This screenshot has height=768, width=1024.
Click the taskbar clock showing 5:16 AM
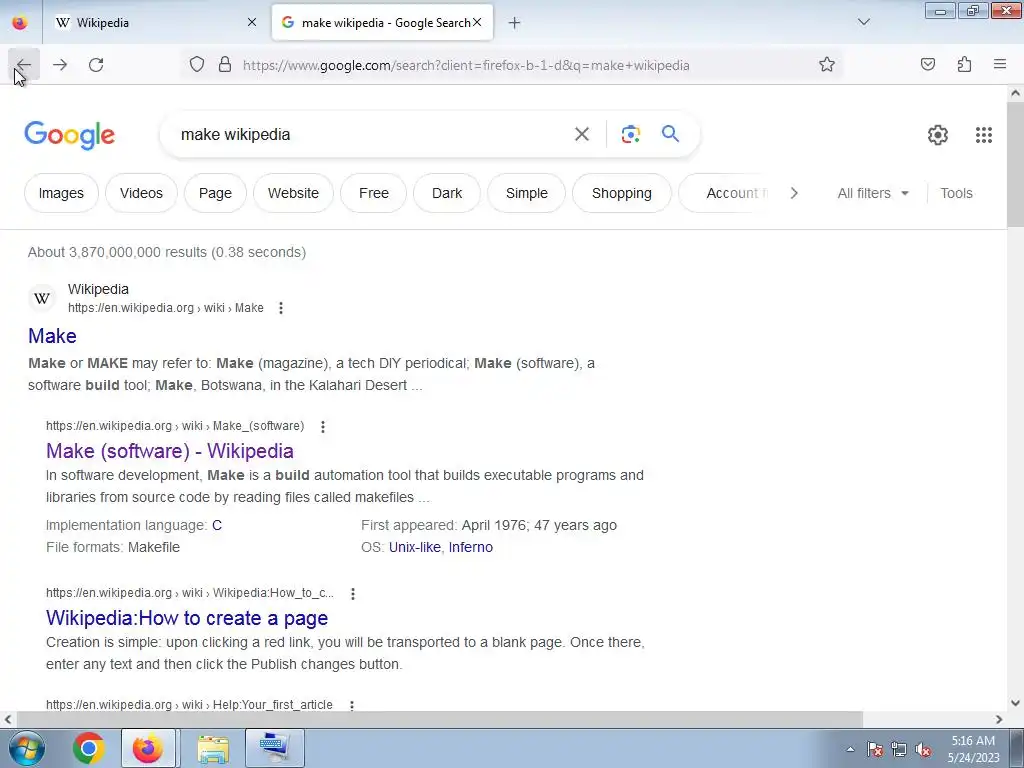[973, 749]
